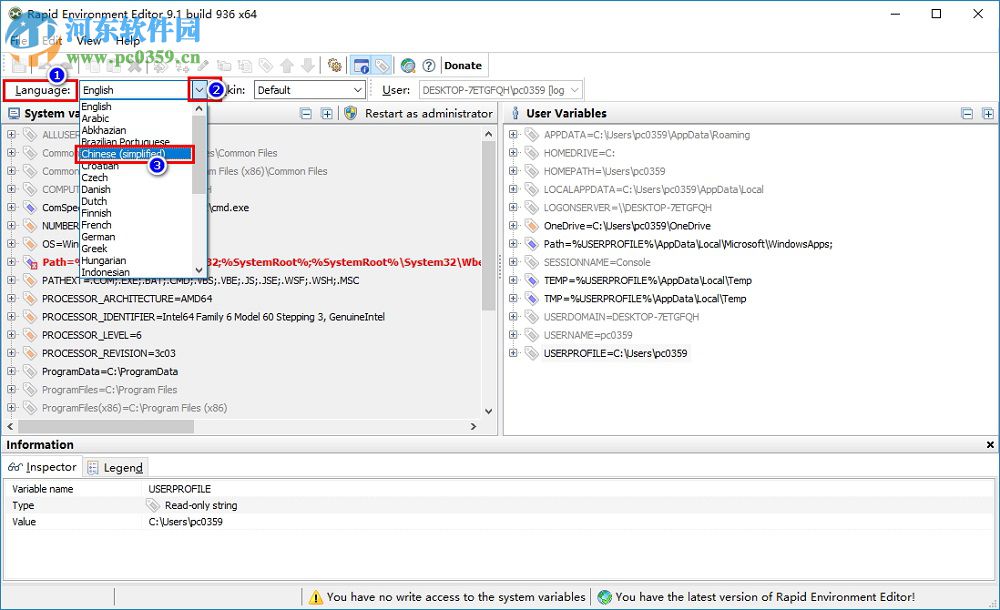Click the Donate button's adjacent globe icon
Viewport: 1000px width, 610px height.
[408, 65]
